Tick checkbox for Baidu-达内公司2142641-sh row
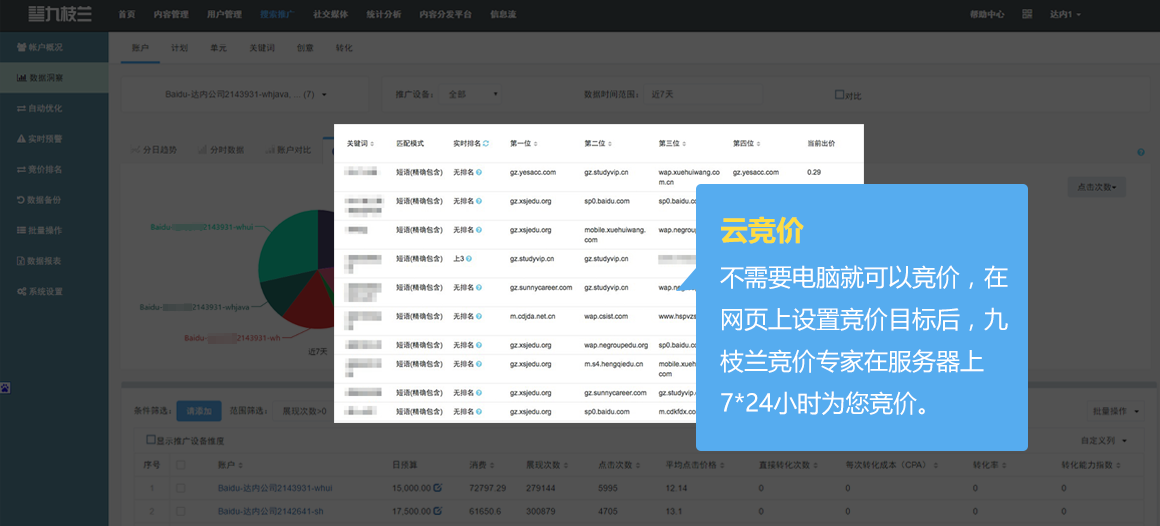The image size is (1160, 526). click(181, 511)
